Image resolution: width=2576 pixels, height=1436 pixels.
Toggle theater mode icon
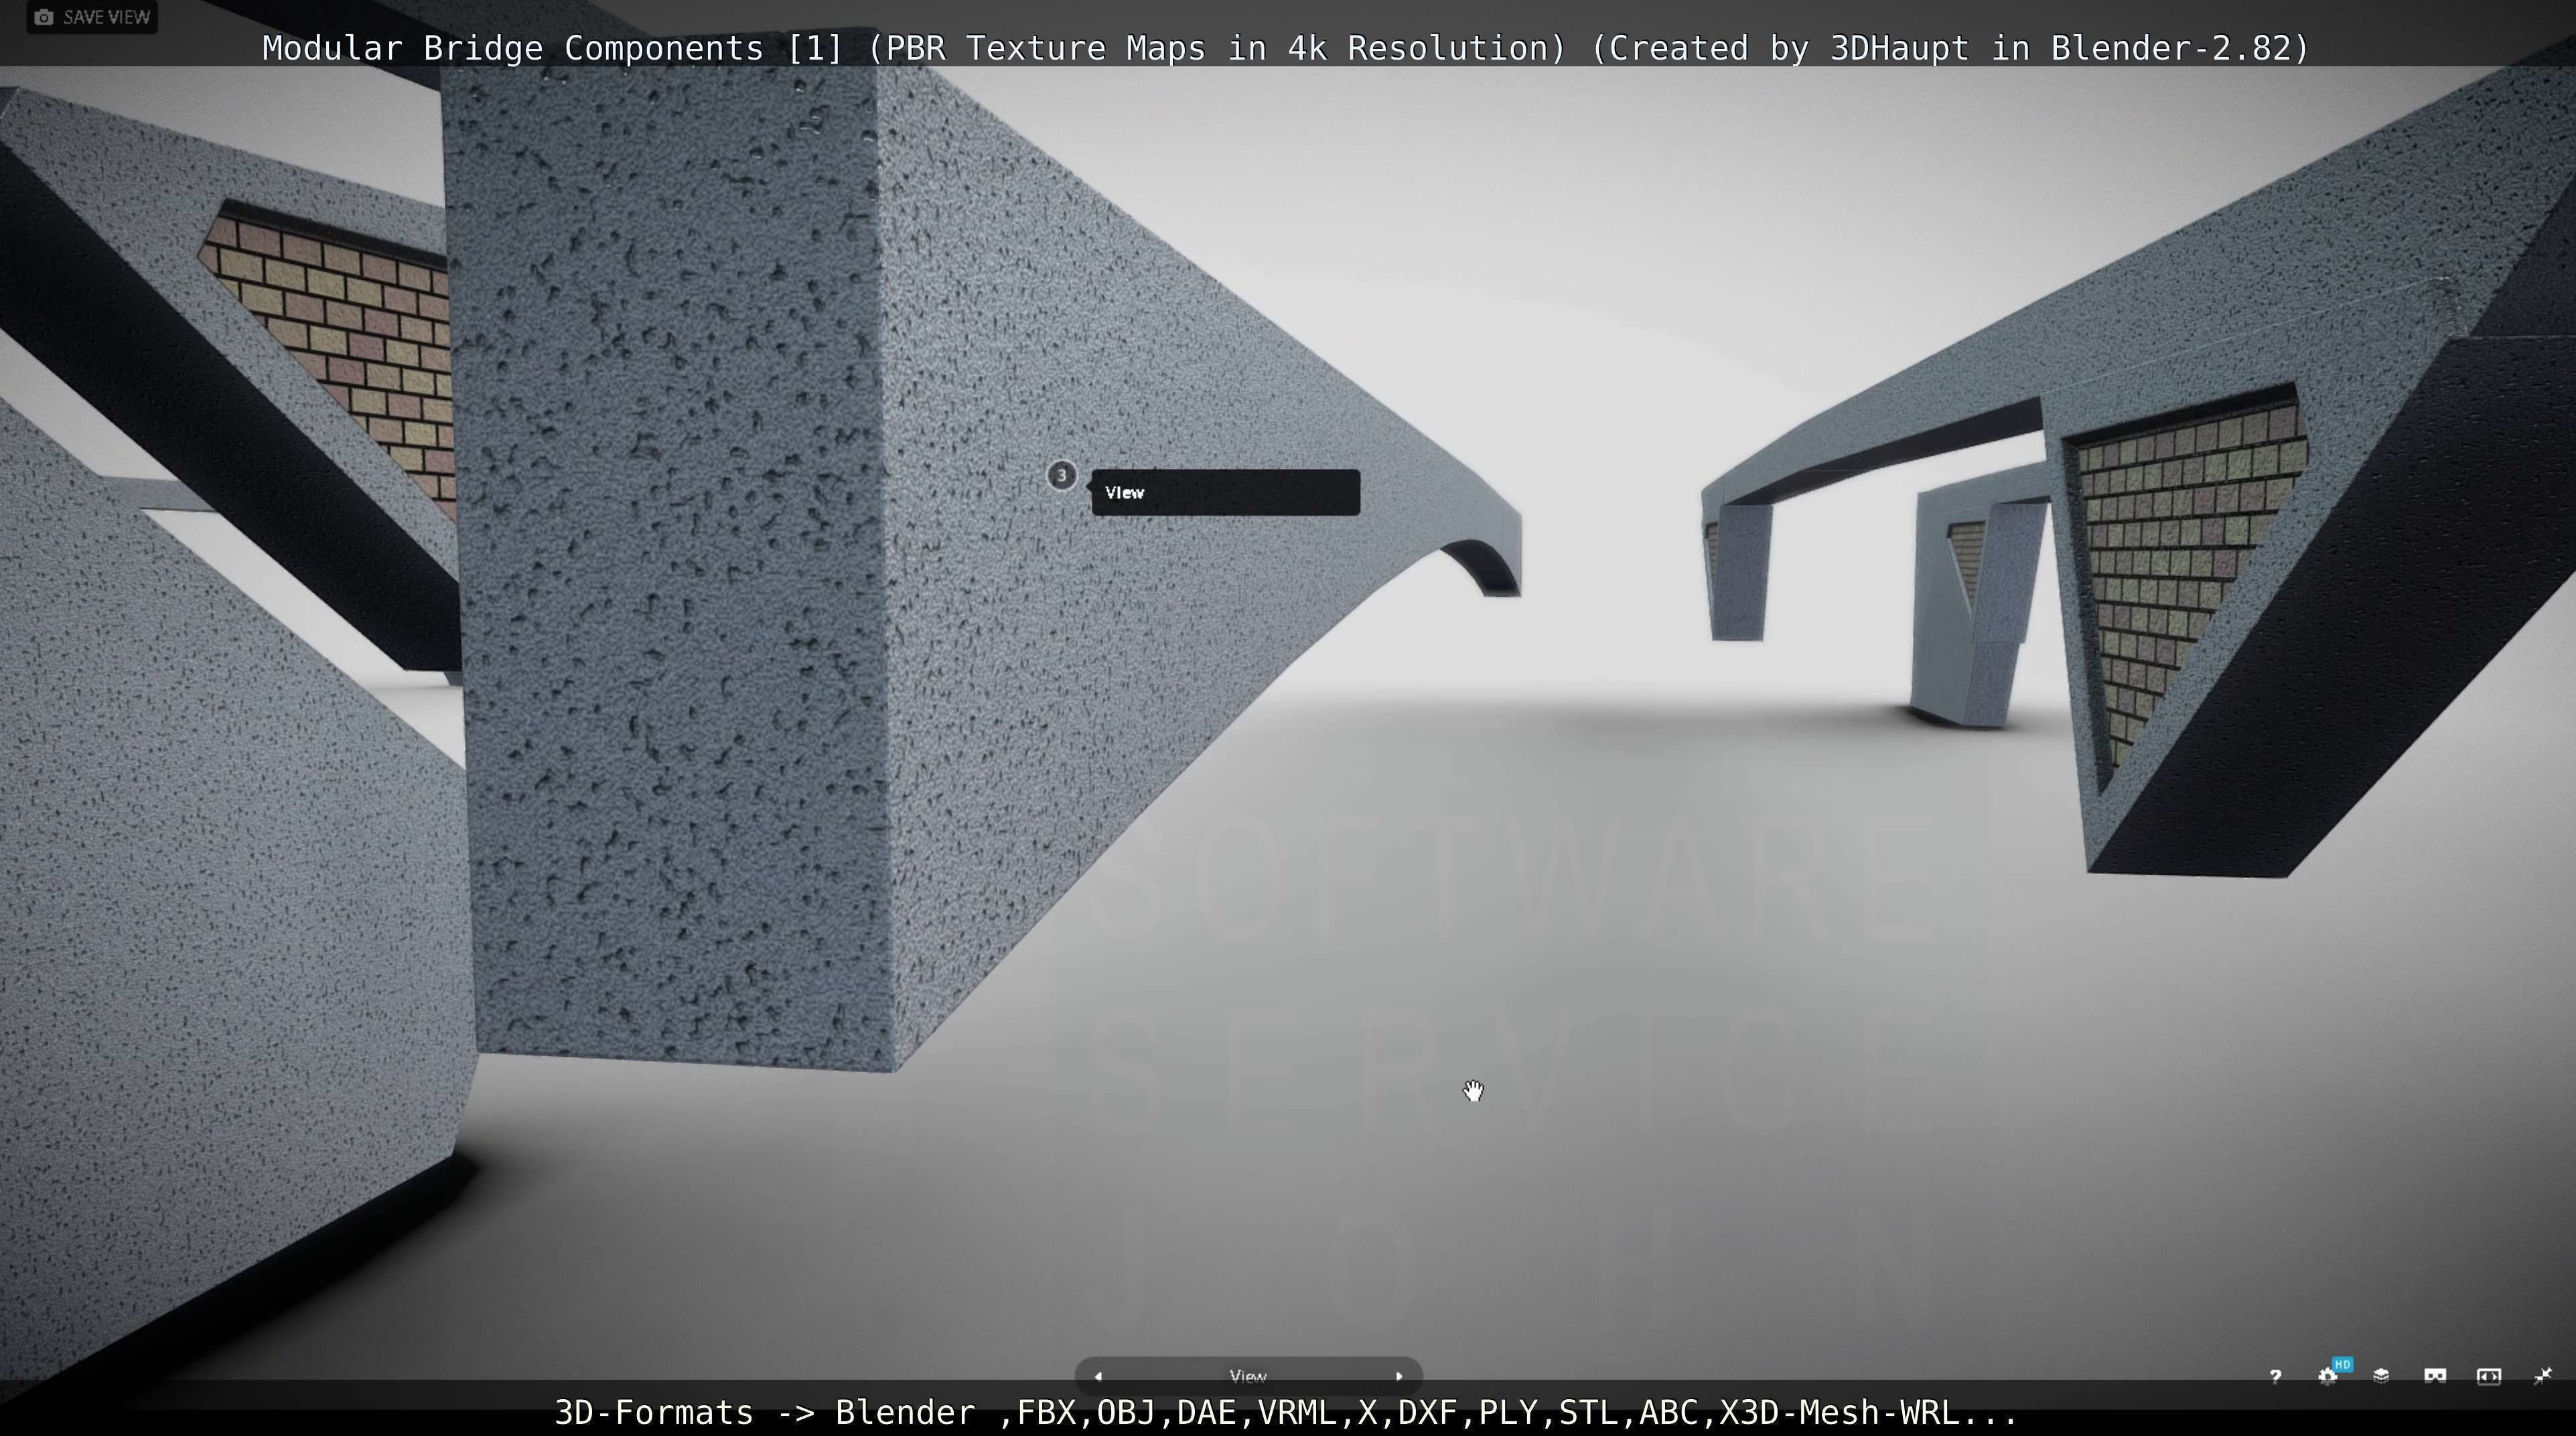[2489, 1377]
